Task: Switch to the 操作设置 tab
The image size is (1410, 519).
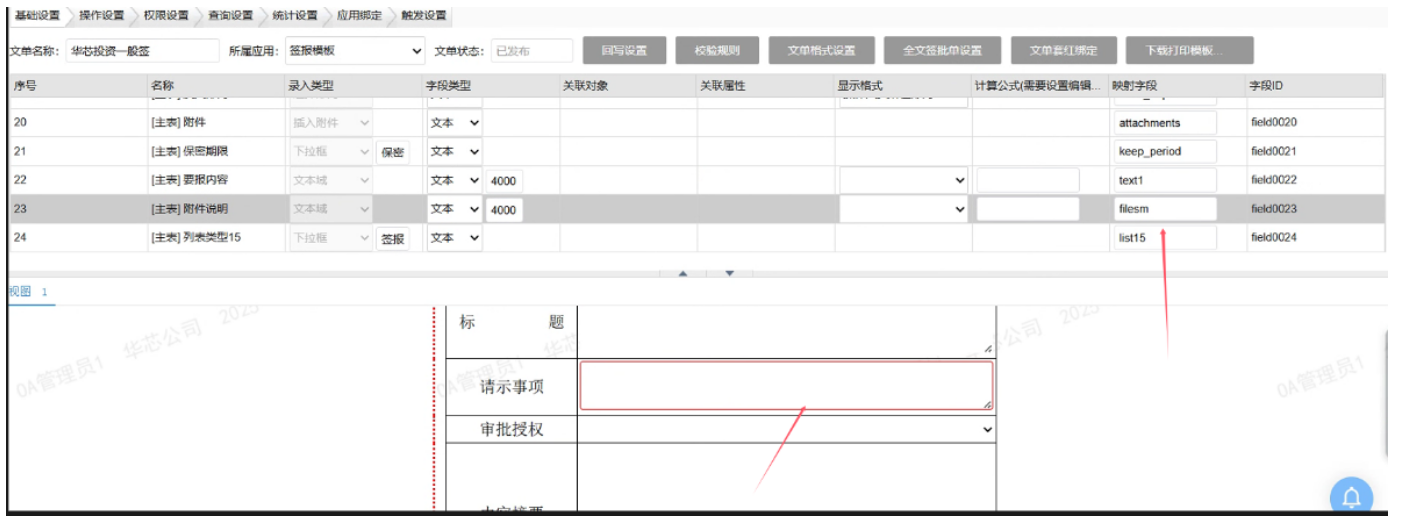Action: click(102, 16)
